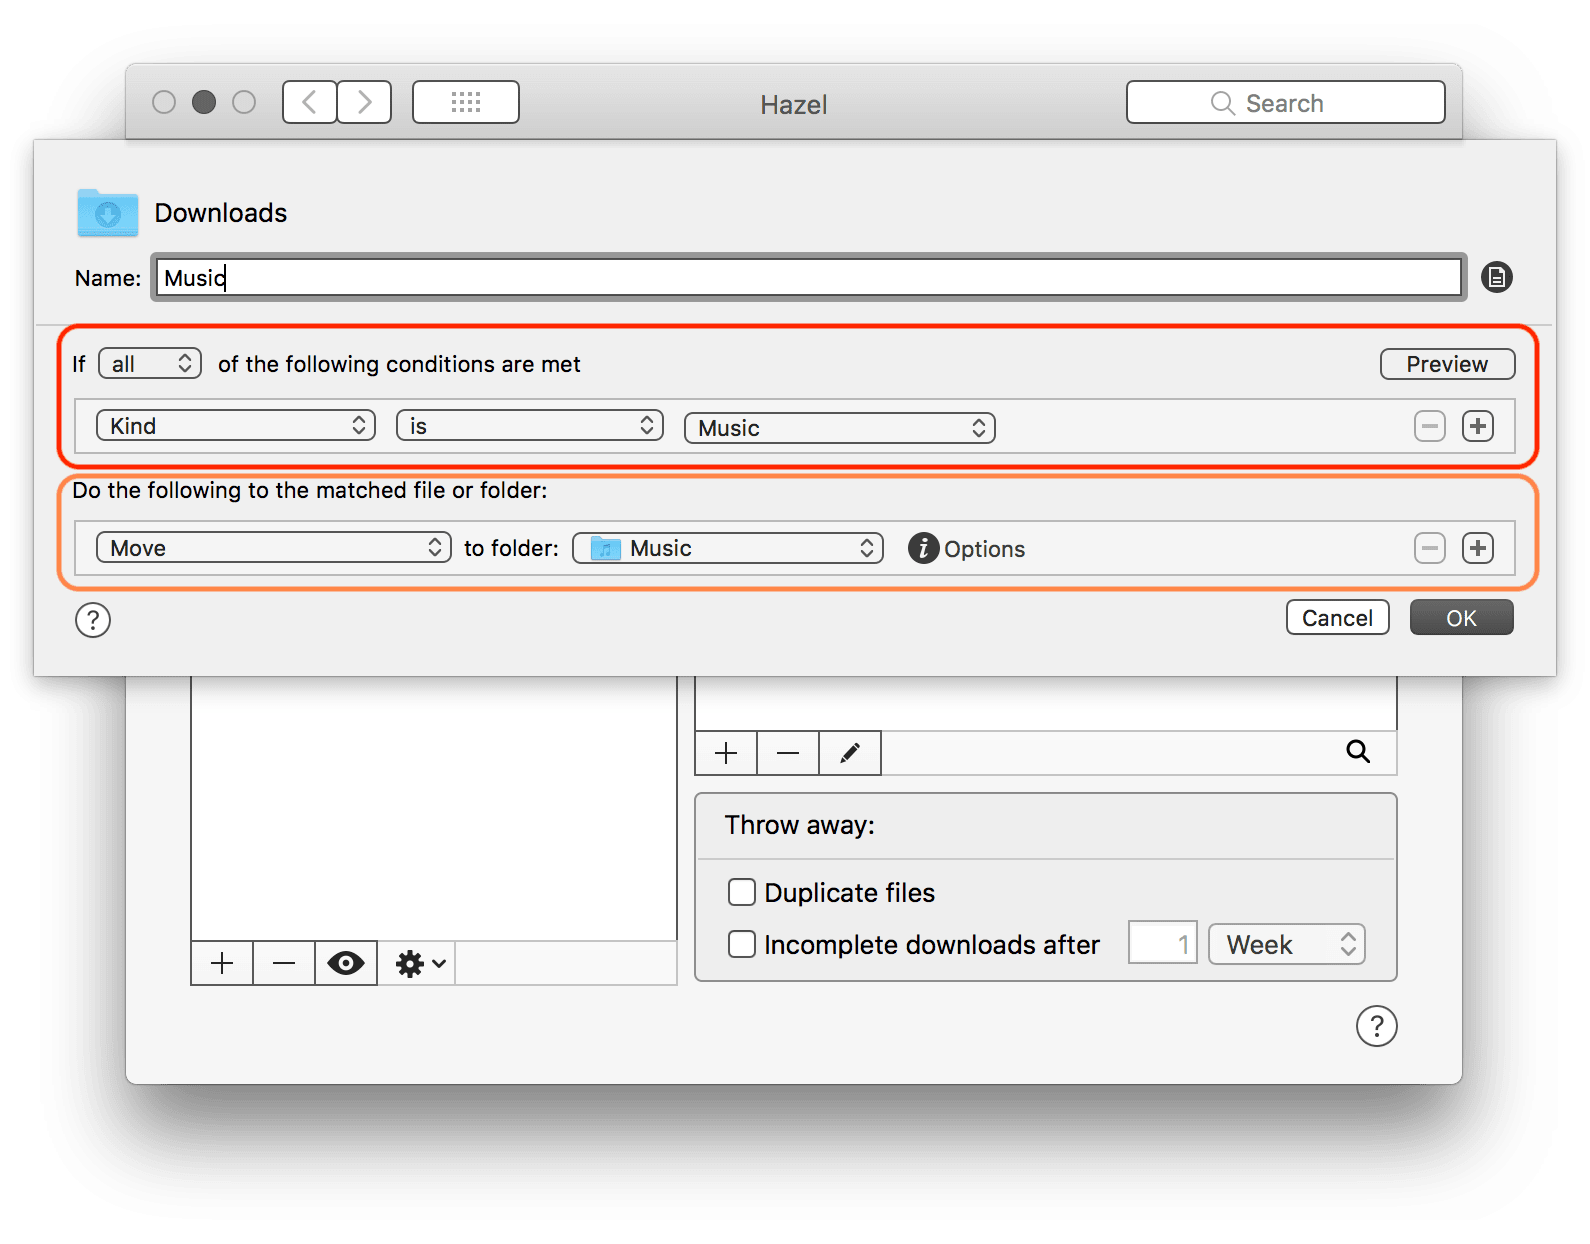
Task: Enable Incomplete downloads after checkbox
Action: (x=741, y=944)
